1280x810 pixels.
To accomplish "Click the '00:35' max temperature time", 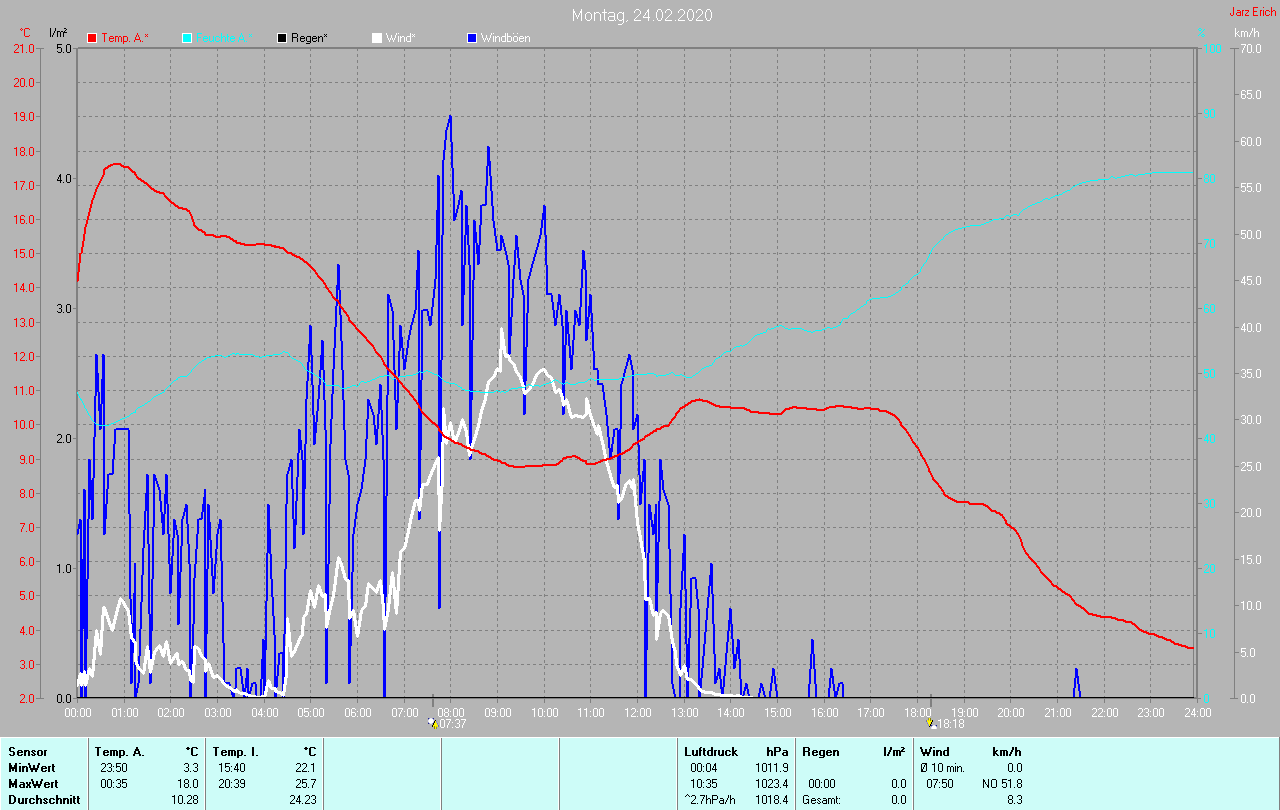I will pyautogui.click(x=113, y=784).
